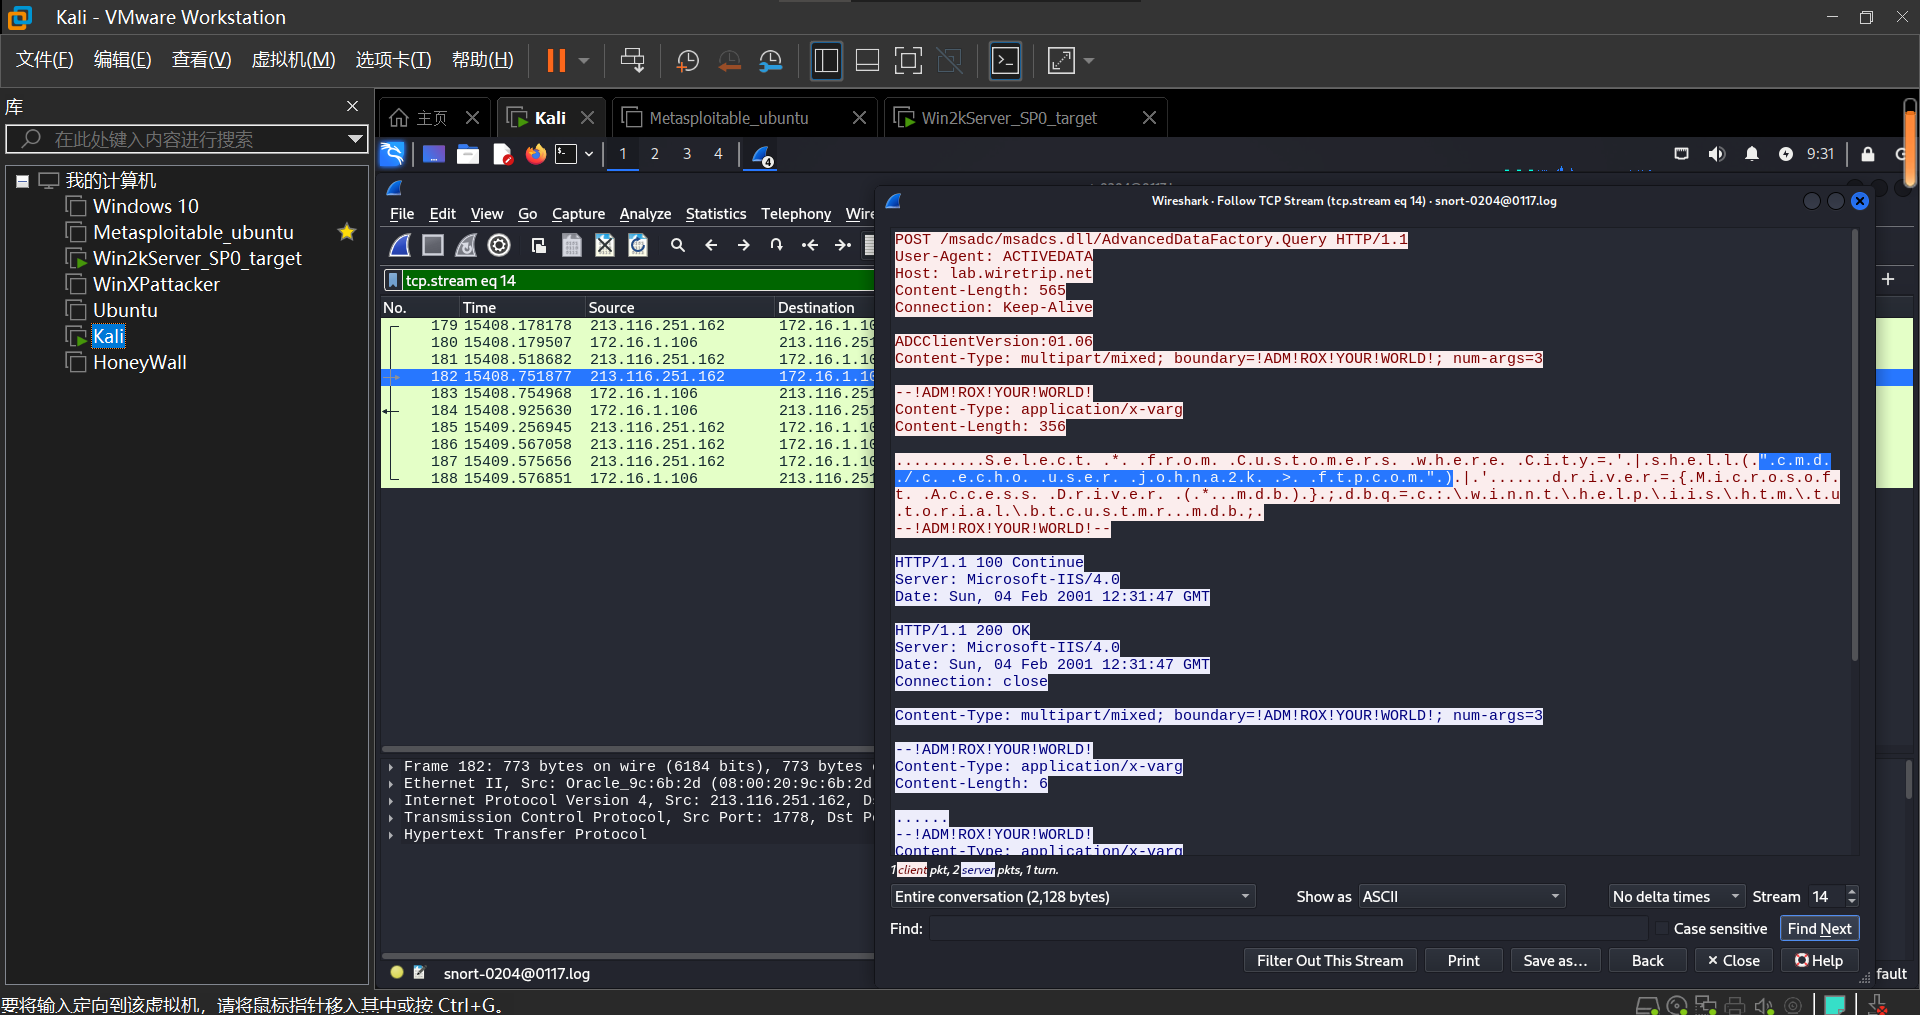Click Wireshark start capture shark fin icon
The height and width of the screenshot is (1015, 1920).
click(x=400, y=245)
